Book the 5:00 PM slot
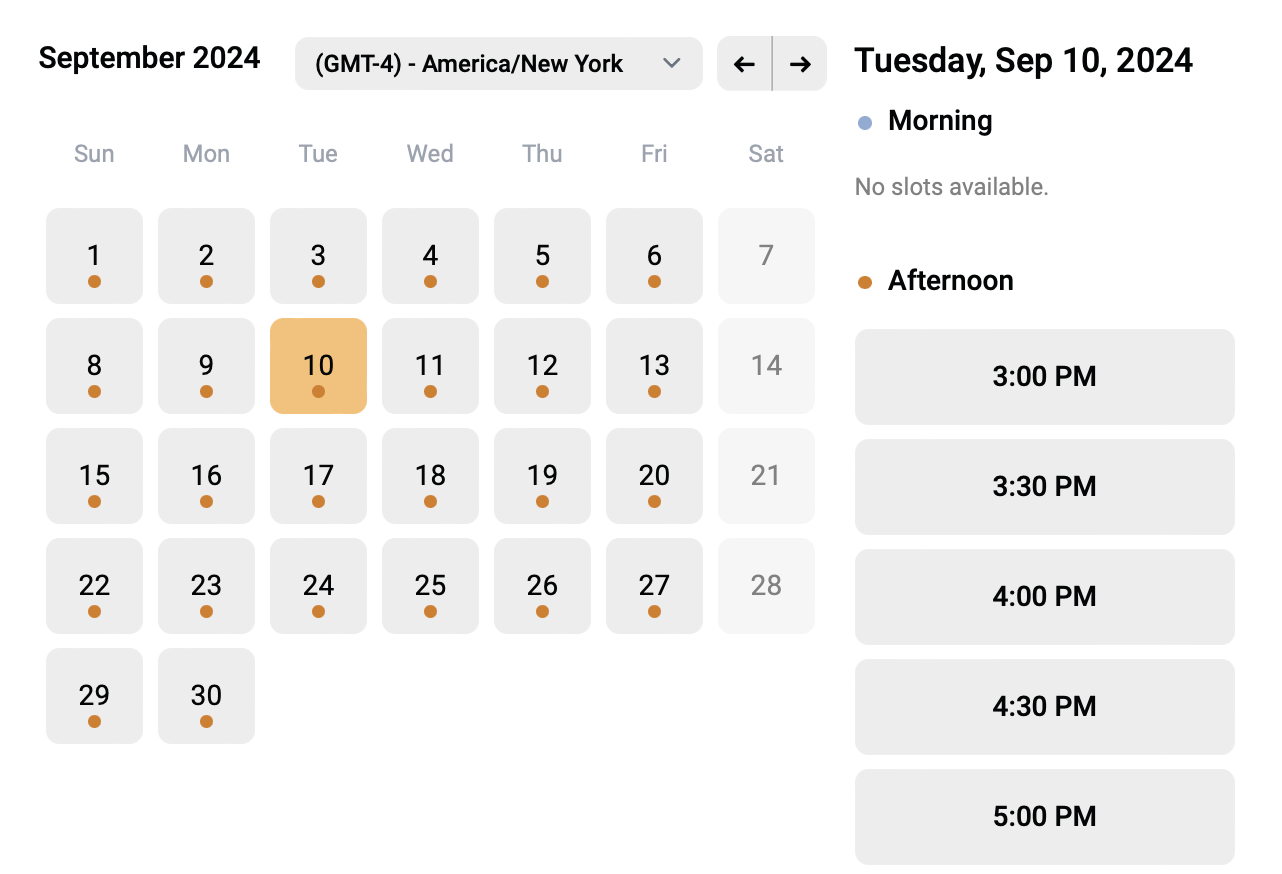This screenshot has height=874, width=1282. 1044,817
